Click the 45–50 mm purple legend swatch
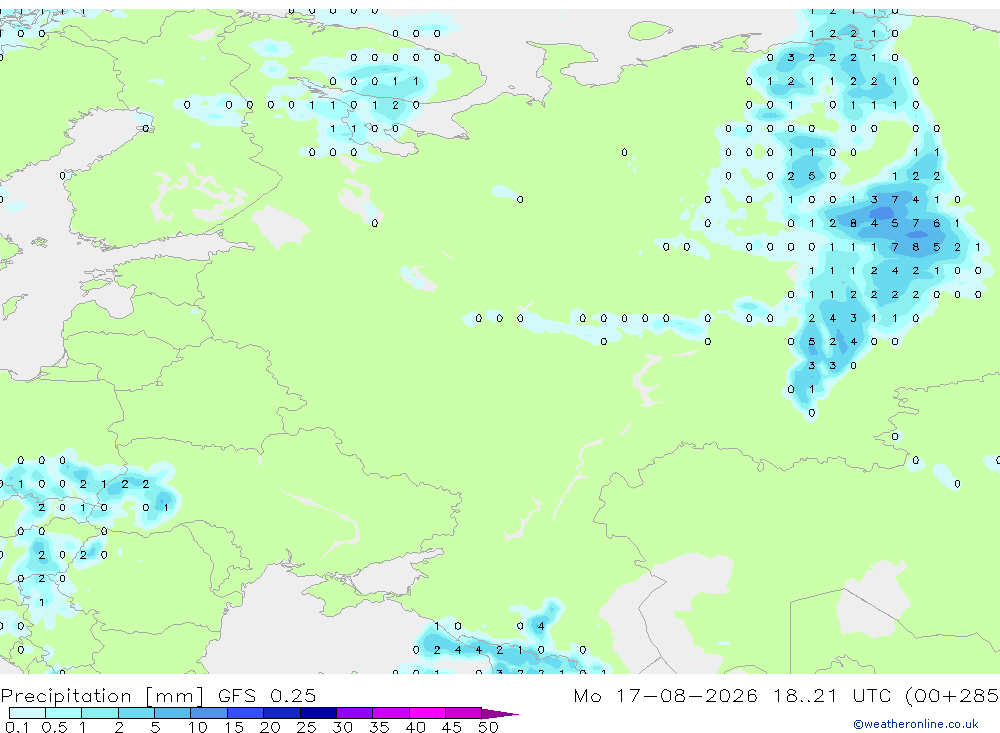The width and height of the screenshot is (1000, 733). (x=463, y=713)
